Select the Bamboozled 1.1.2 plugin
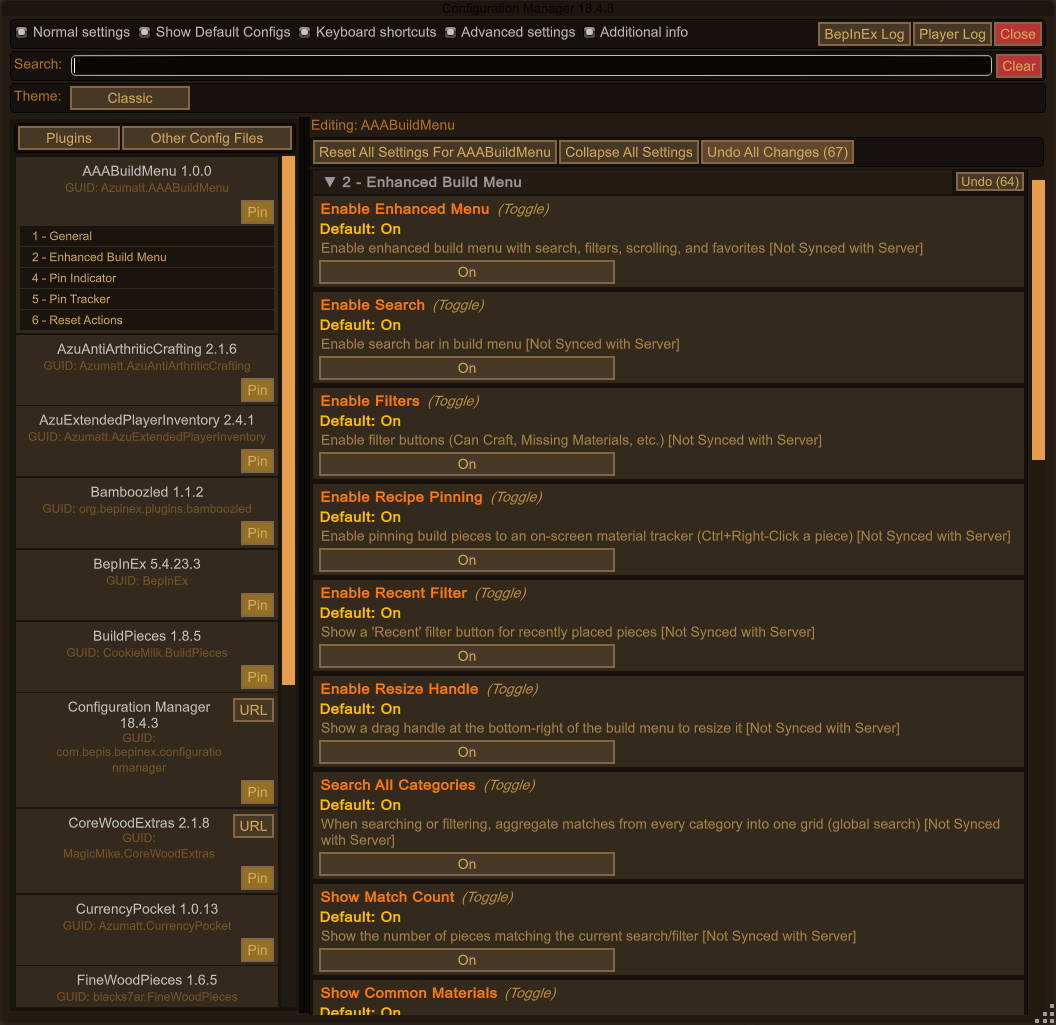Screen dimensions: 1056x1025 [147, 492]
